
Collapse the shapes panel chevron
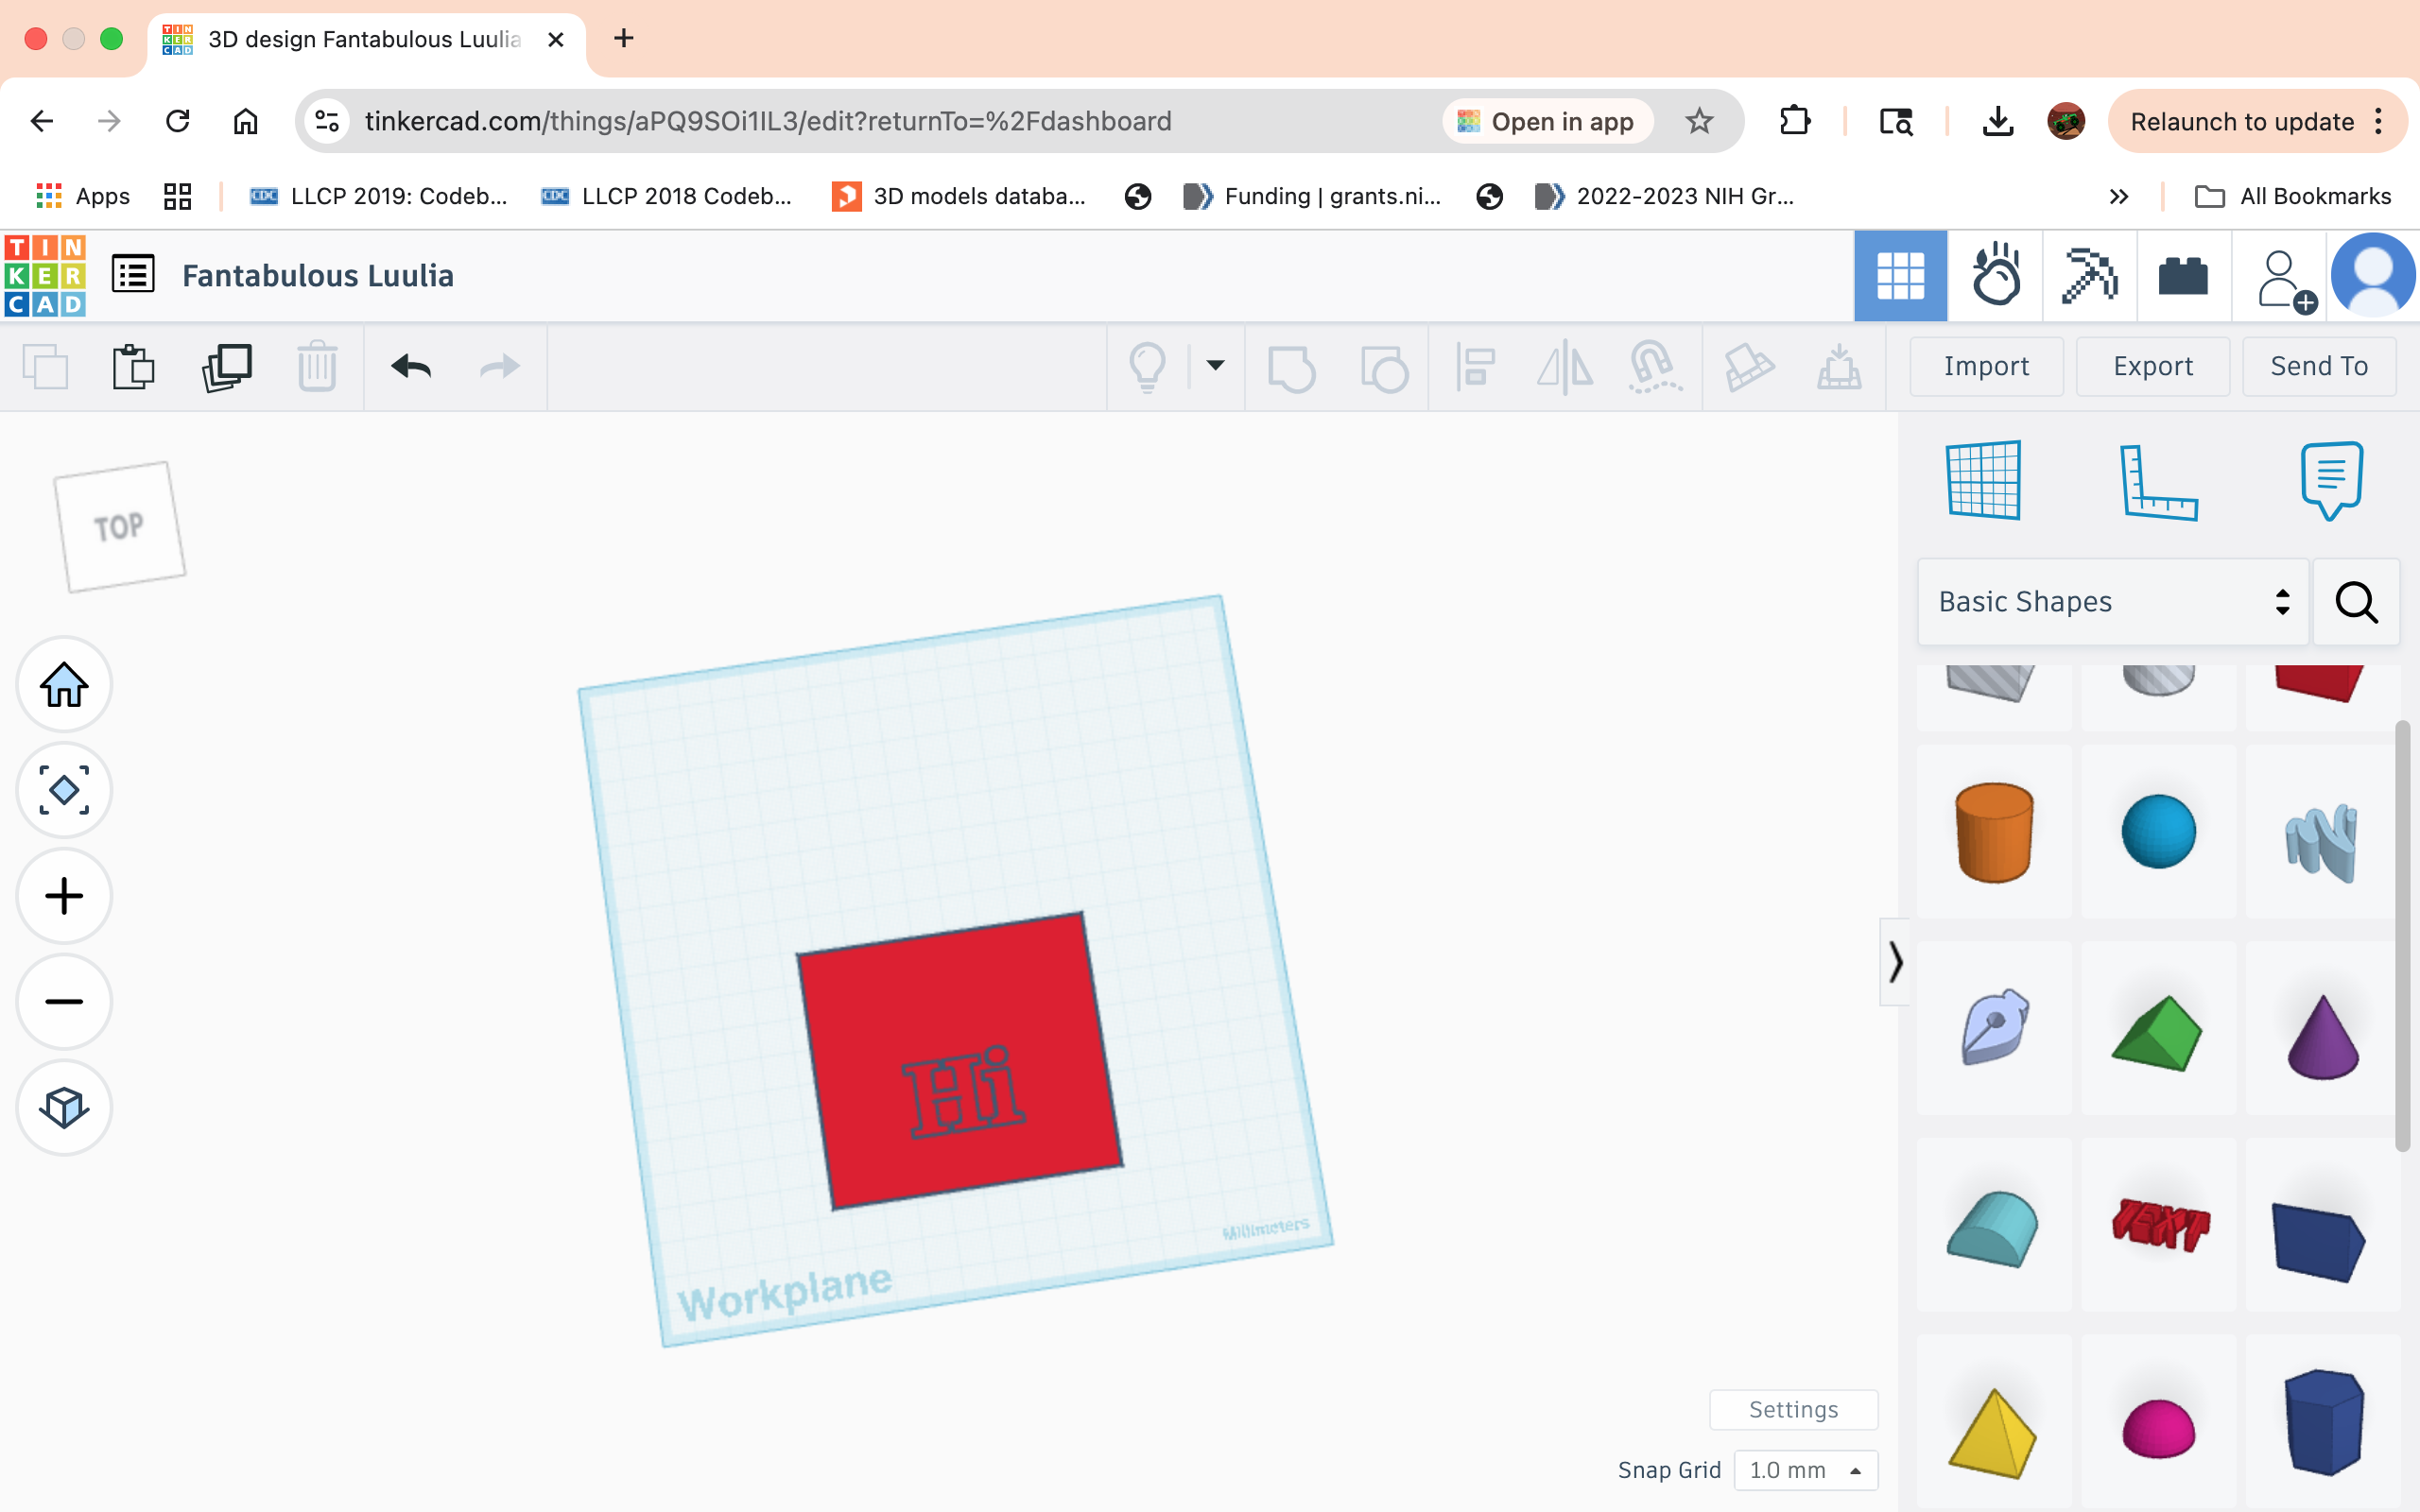click(x=1895, y=962)
